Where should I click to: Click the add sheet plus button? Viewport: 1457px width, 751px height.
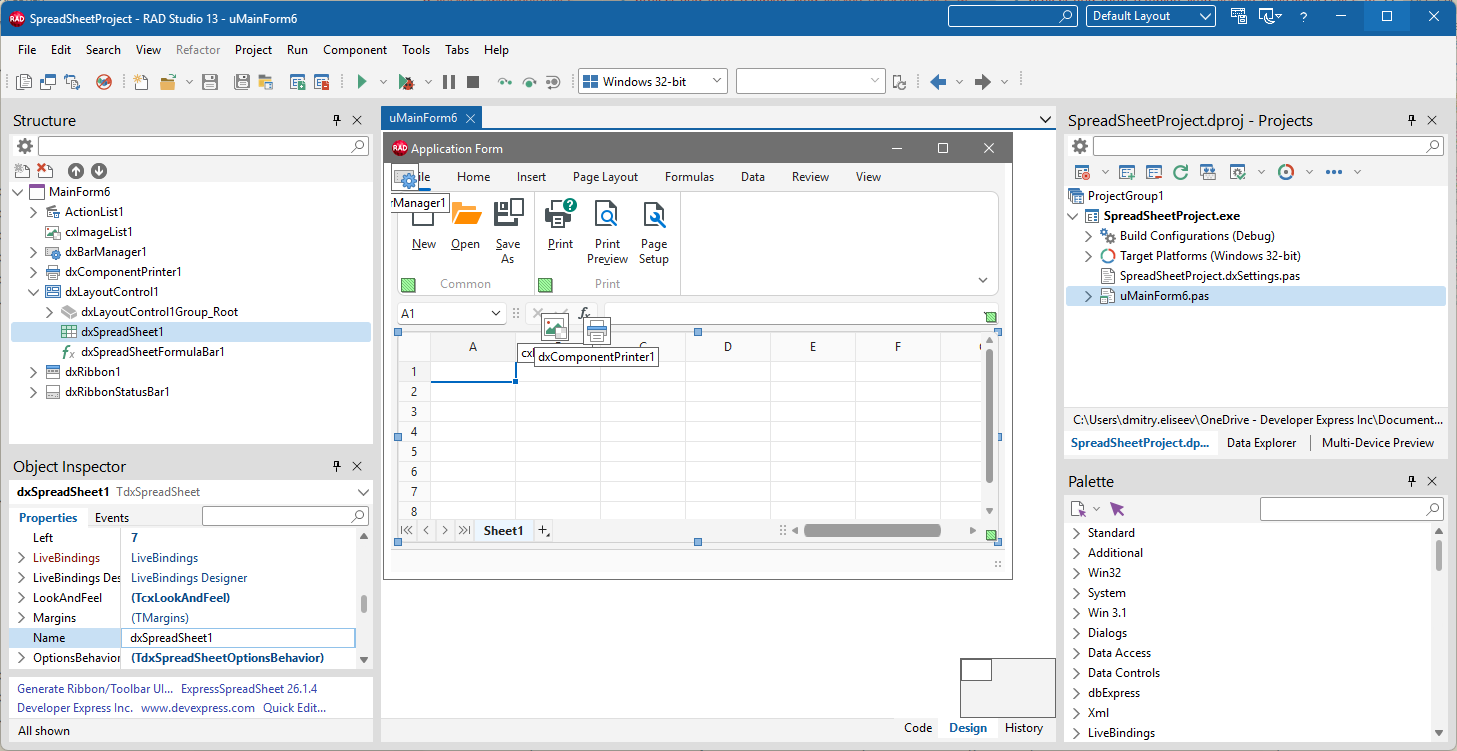tap(544, 530)
